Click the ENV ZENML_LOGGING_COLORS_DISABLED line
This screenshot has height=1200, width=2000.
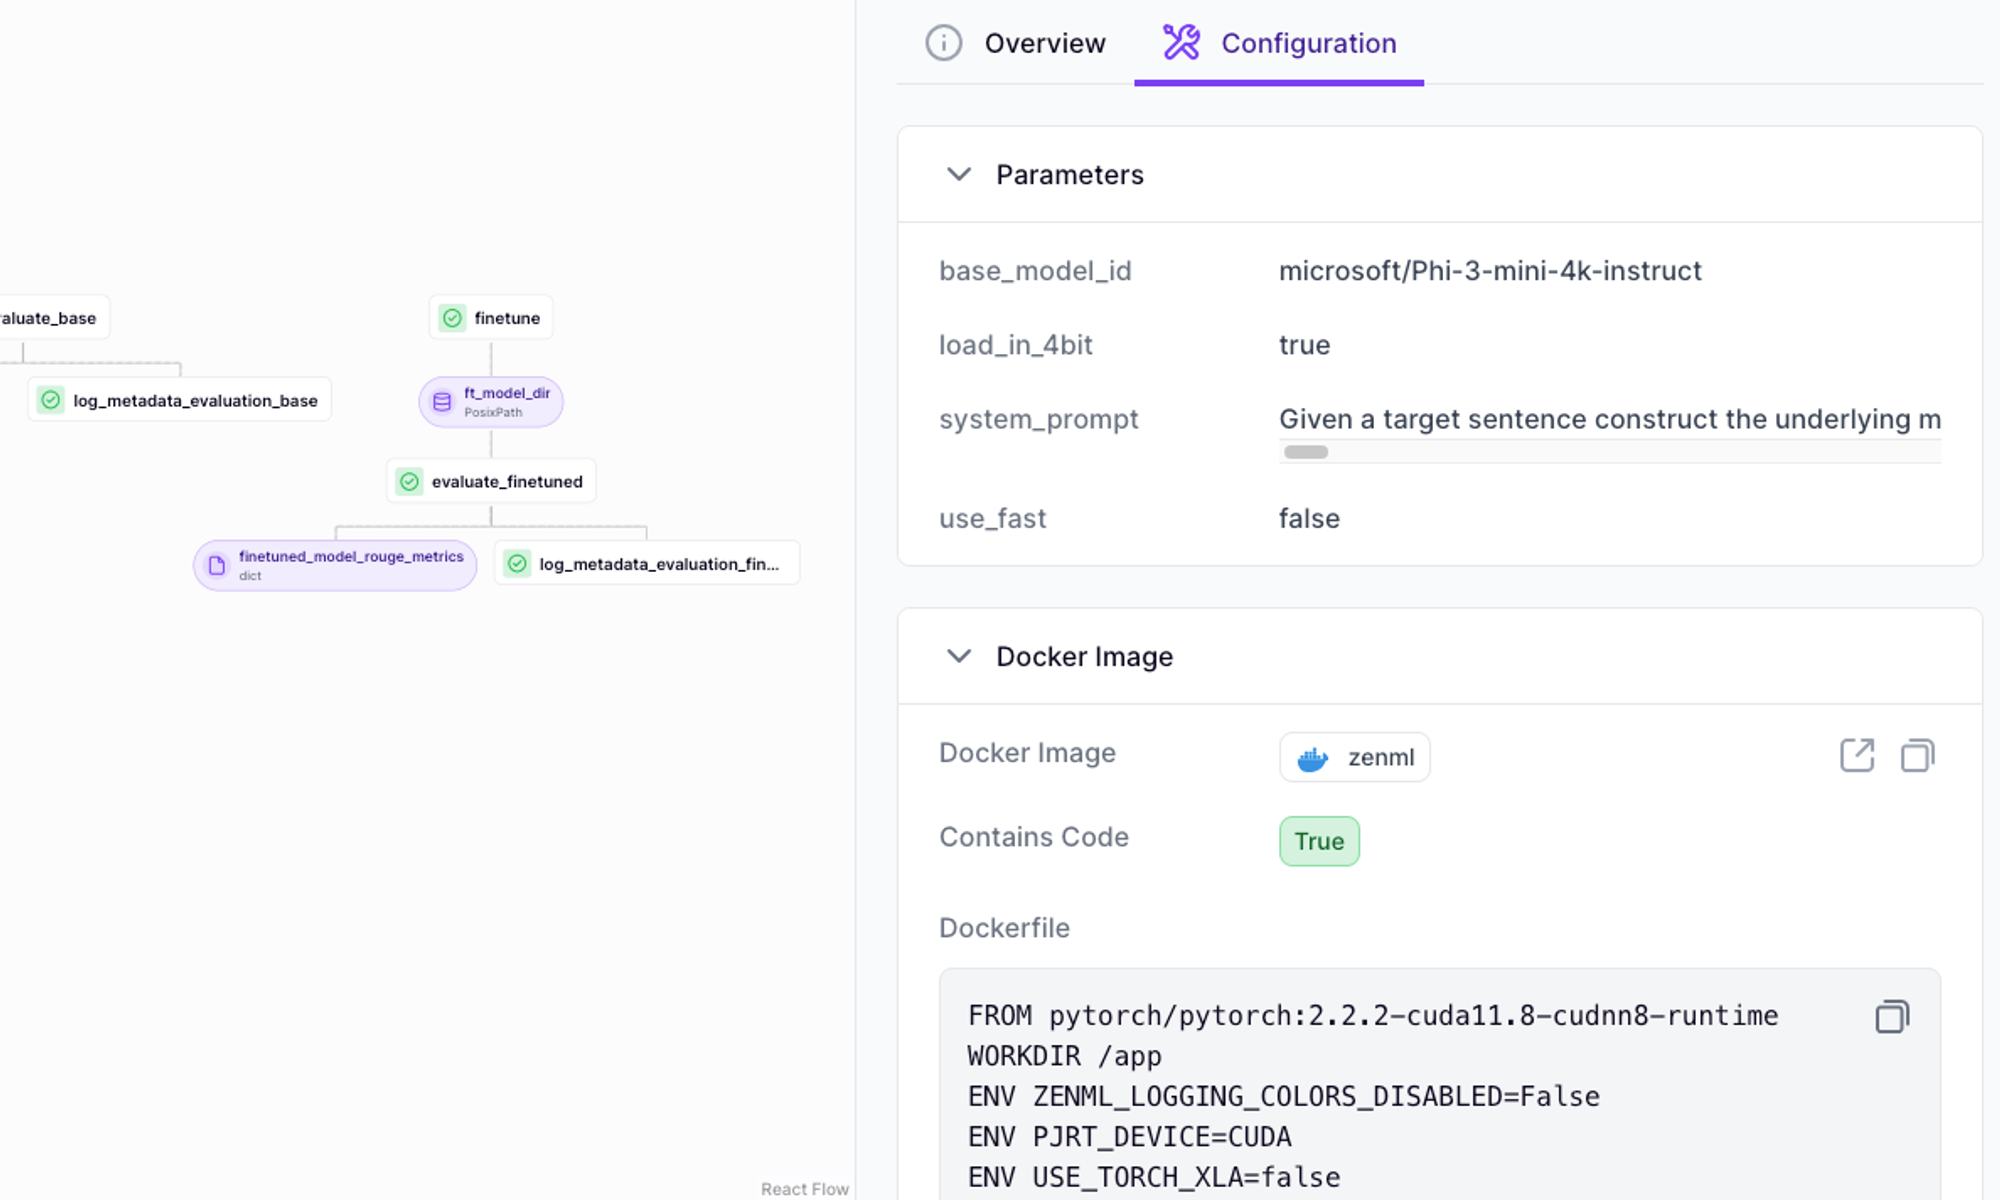pos(1284,1097)
